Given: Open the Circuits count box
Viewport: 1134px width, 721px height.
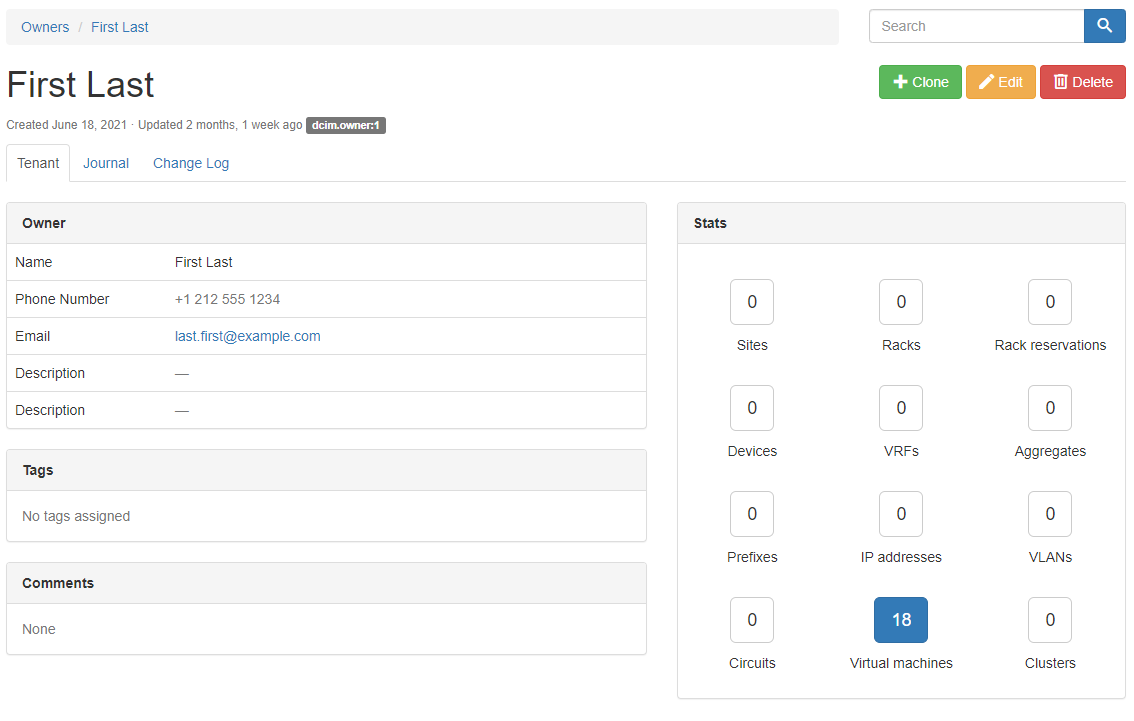Looking at the screenshot, I should pyautogui.click(x=752, y=620).
